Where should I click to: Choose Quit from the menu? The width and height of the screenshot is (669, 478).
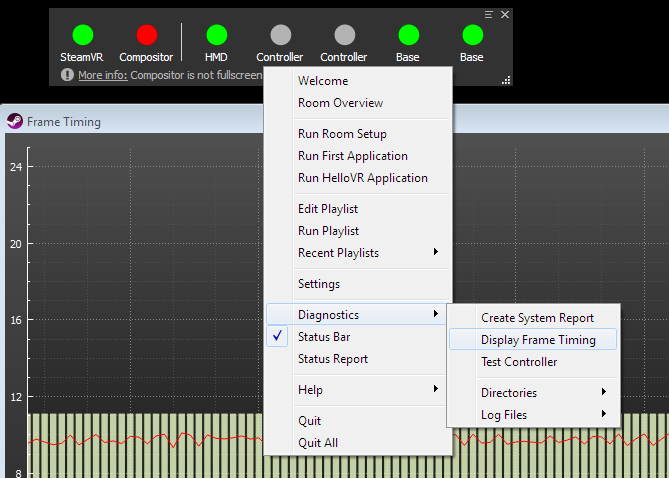tap(358, 421)
